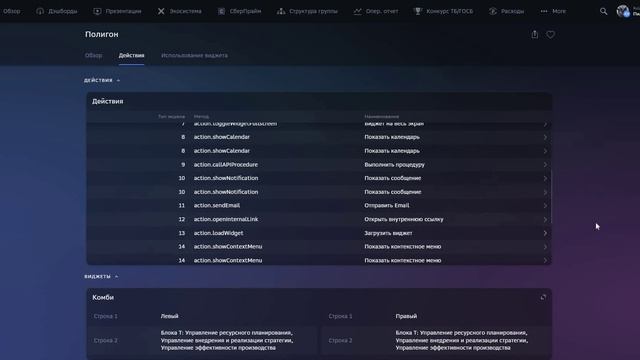Open the СберПрайм menu label
The image size is (640, 360).
pos(245,11)
